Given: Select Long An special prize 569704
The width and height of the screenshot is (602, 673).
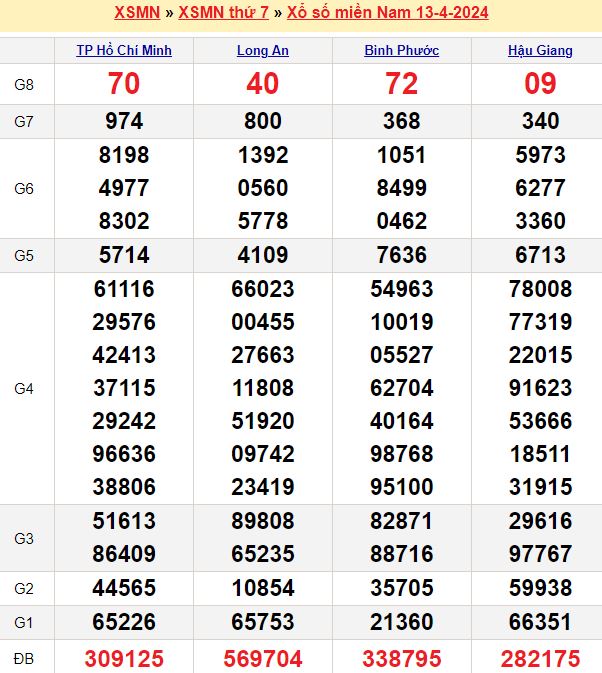Looking at the screenshot, I should pos(263,658).
